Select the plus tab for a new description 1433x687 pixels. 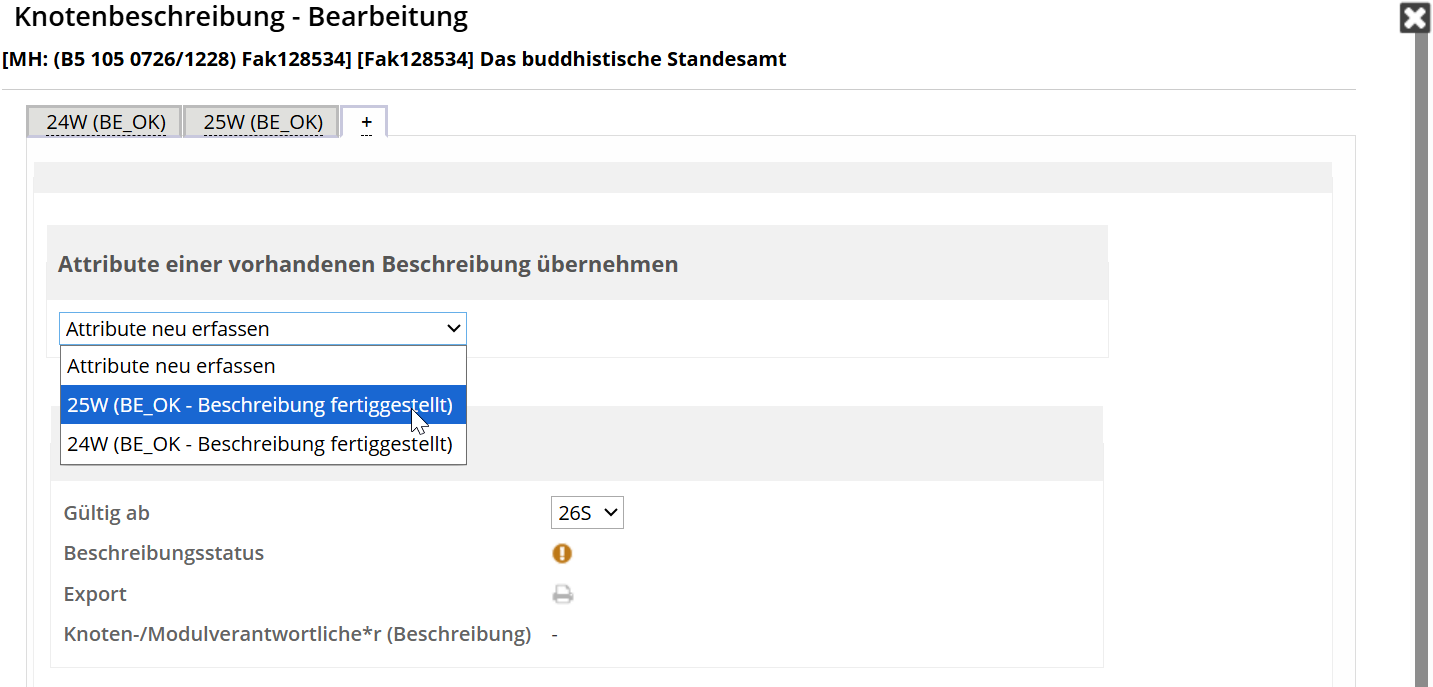tap(366, 122)
